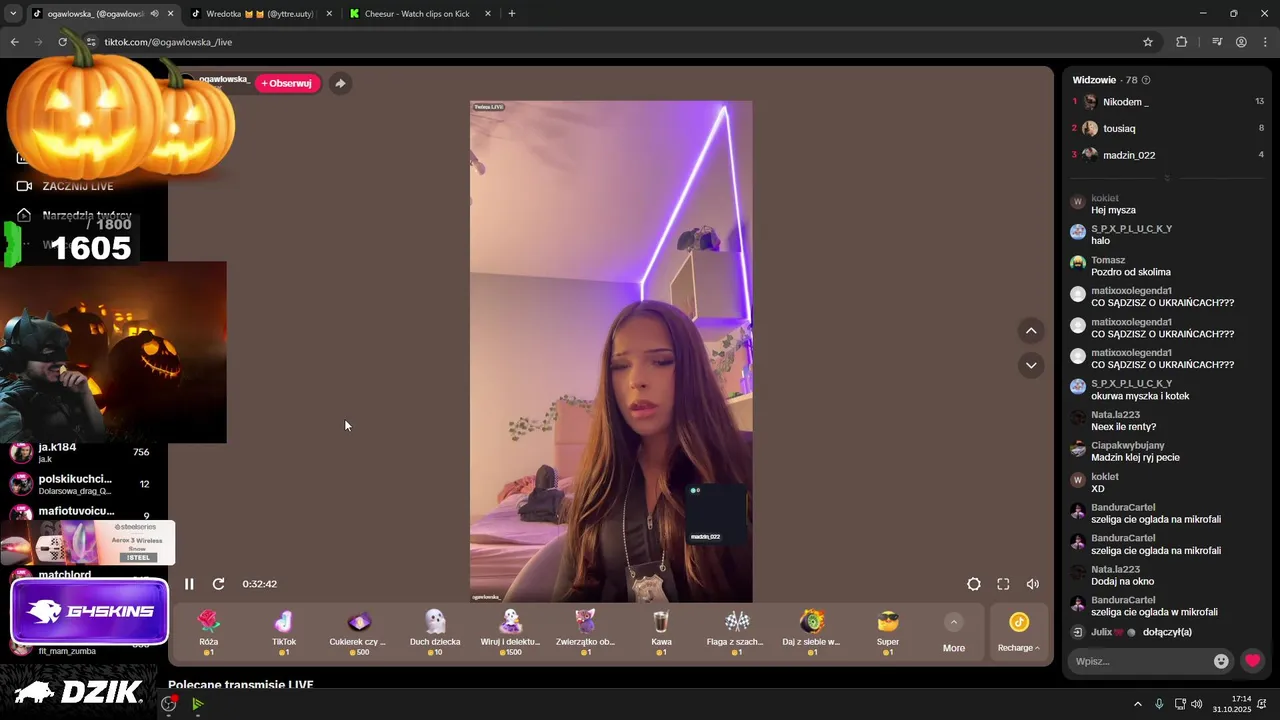Screen dimensions: 1280x720
Task: Click chat username Nata.la223 asking renty
Action: [x=1116, y=414]
